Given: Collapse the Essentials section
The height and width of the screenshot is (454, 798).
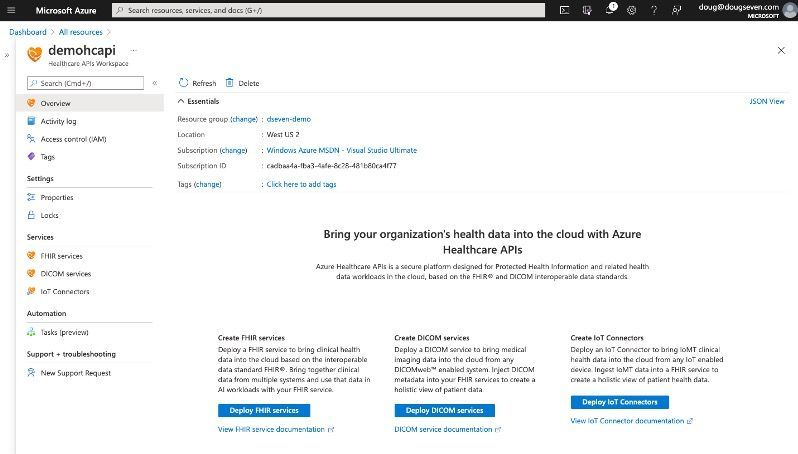Looking at the screenshot, I should click(181, 101).
